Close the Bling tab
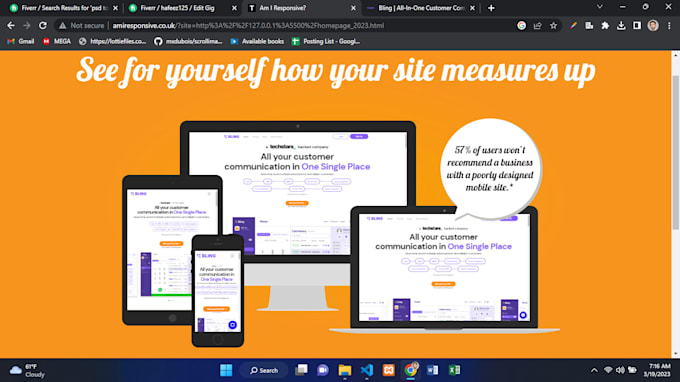 [x=472, y=8]
